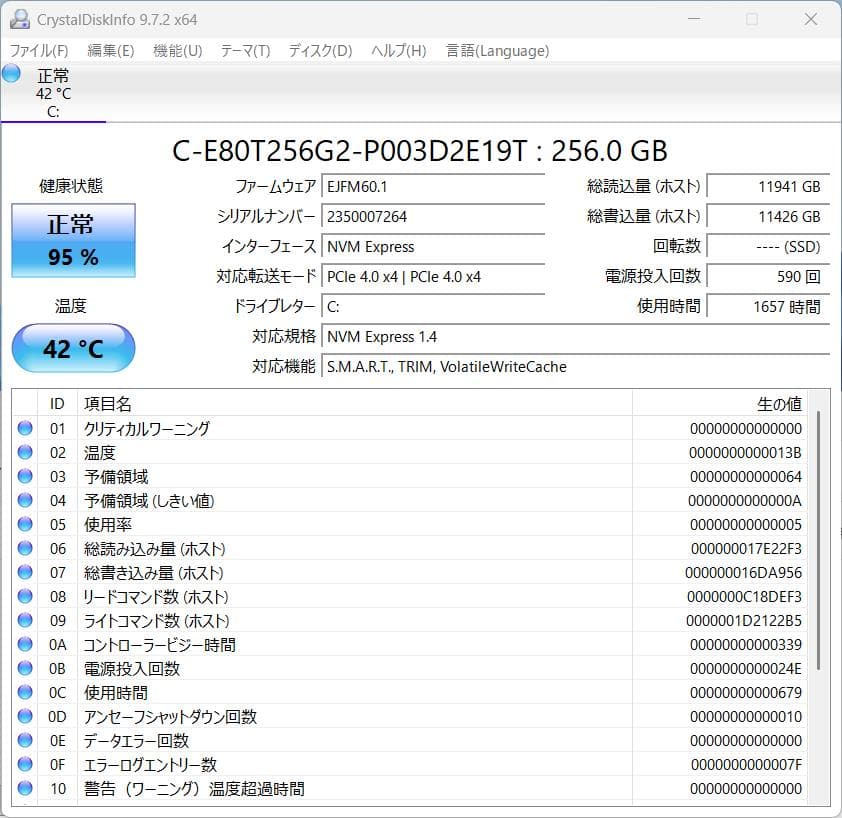Open the テーマ(T) menu

pos(245,50)
